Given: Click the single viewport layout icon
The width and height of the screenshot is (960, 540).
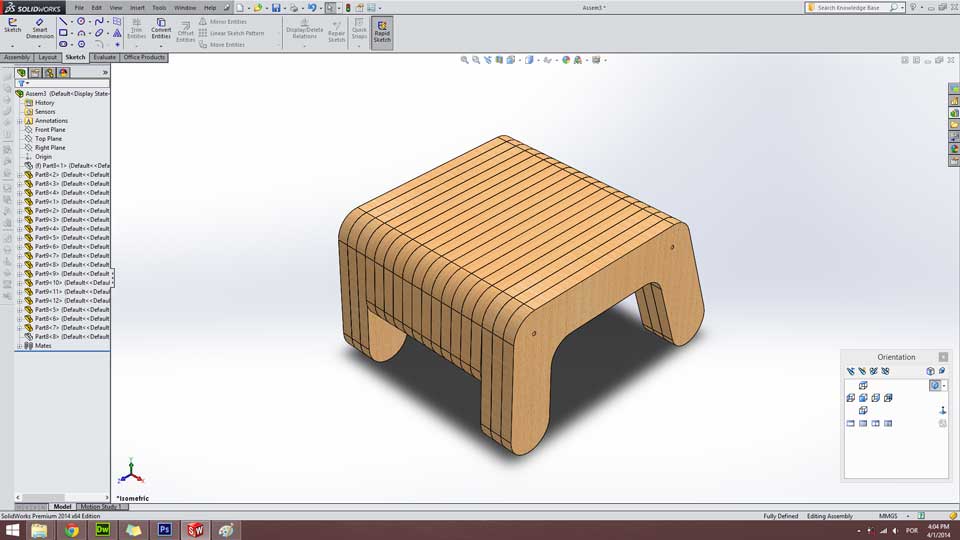Looking at the screenshot, I should (x=850, y=423).
